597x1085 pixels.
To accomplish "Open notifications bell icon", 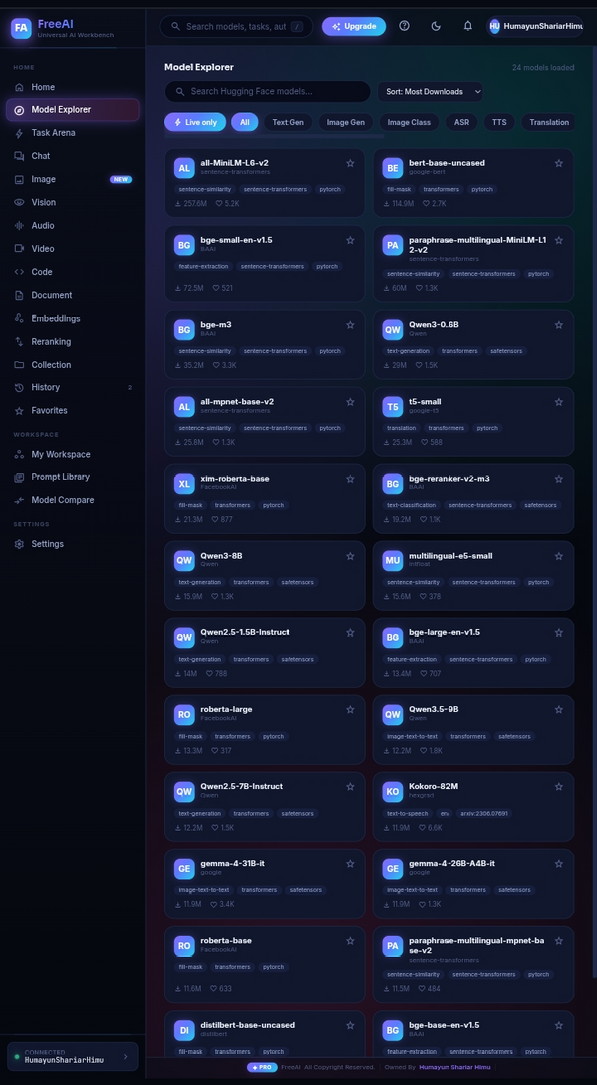I will (x=468, y=26).
